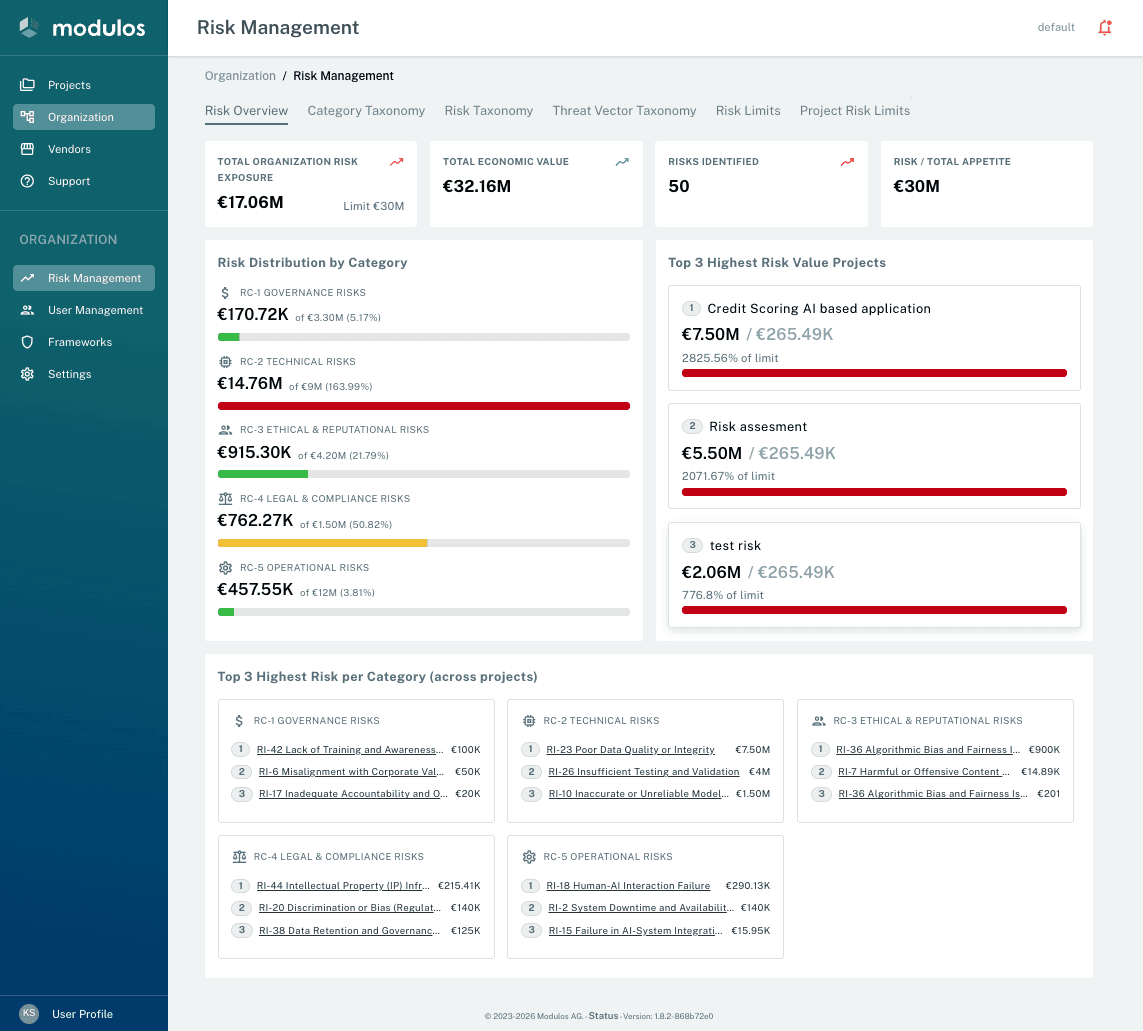Click the RC-1 Governance Risks dollar icon
Screen dimensions: 1143x1031
[227, 293]
